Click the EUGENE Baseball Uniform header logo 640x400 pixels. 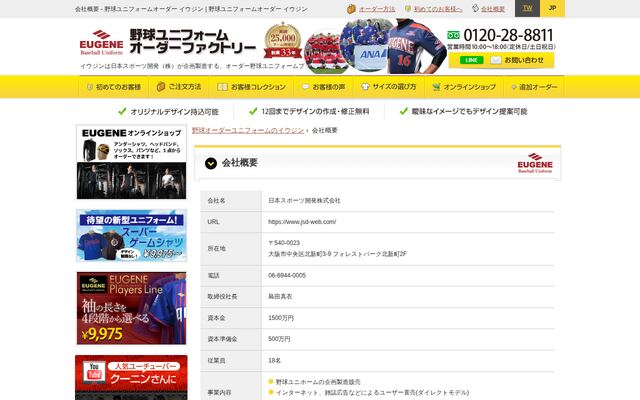tap(101, 42)
